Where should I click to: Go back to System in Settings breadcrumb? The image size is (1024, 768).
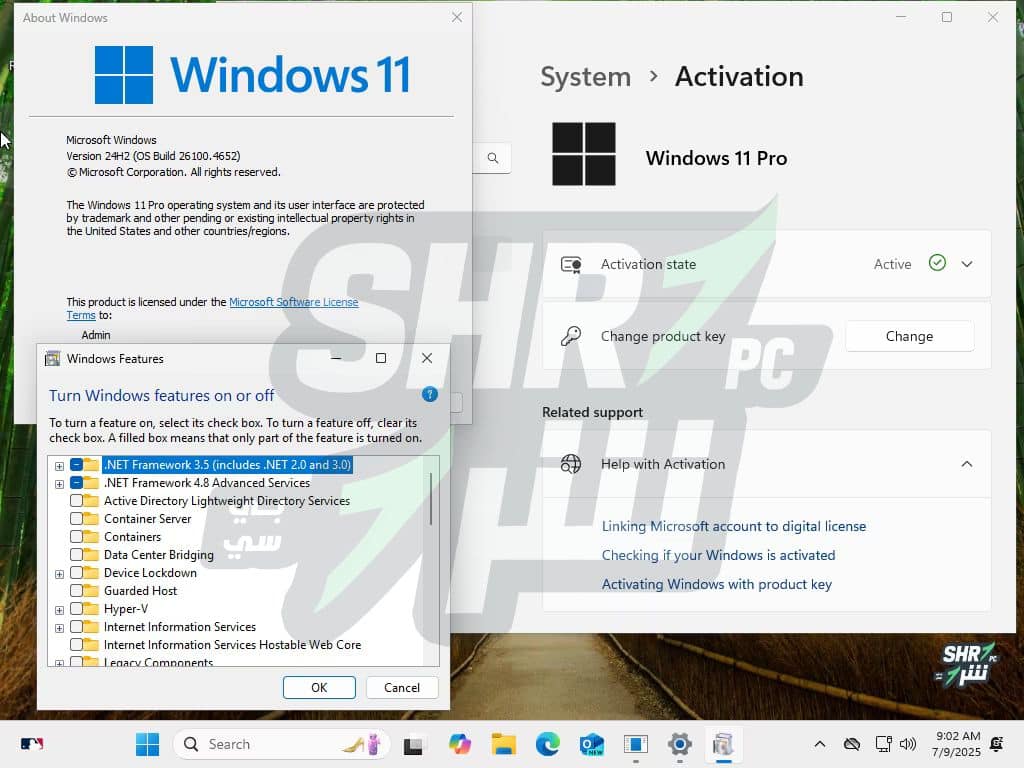tap(585, 77)
